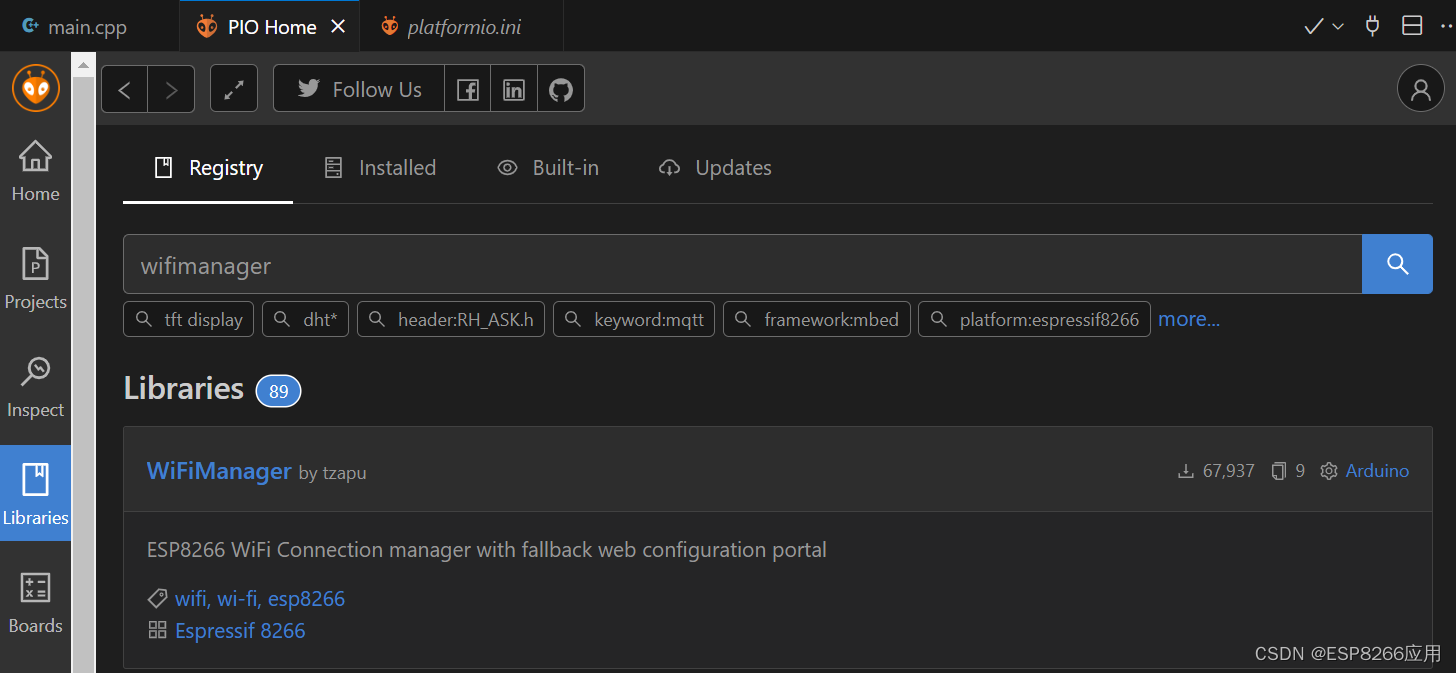
Task: Click the serial monitor plug icon
Action: point(1373,26)
